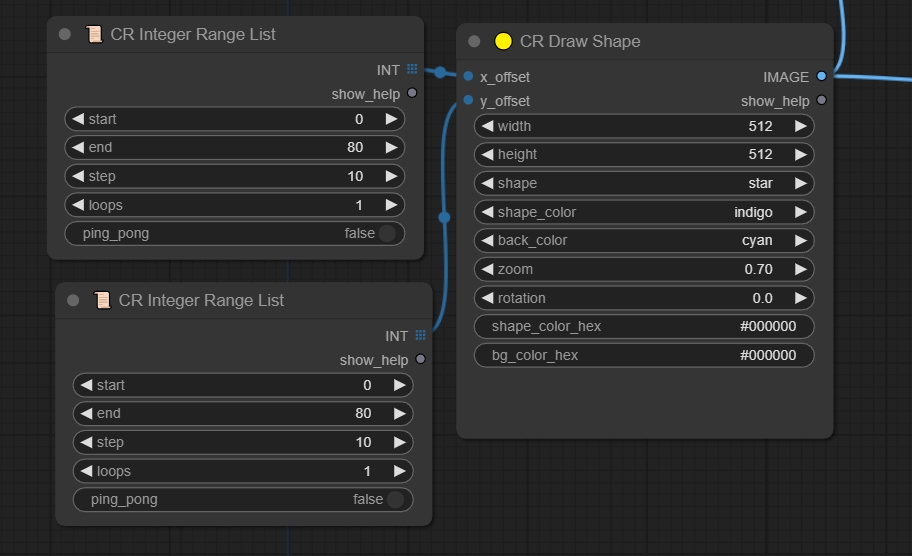Open the shape_color dropdown showing indigo

643,212
